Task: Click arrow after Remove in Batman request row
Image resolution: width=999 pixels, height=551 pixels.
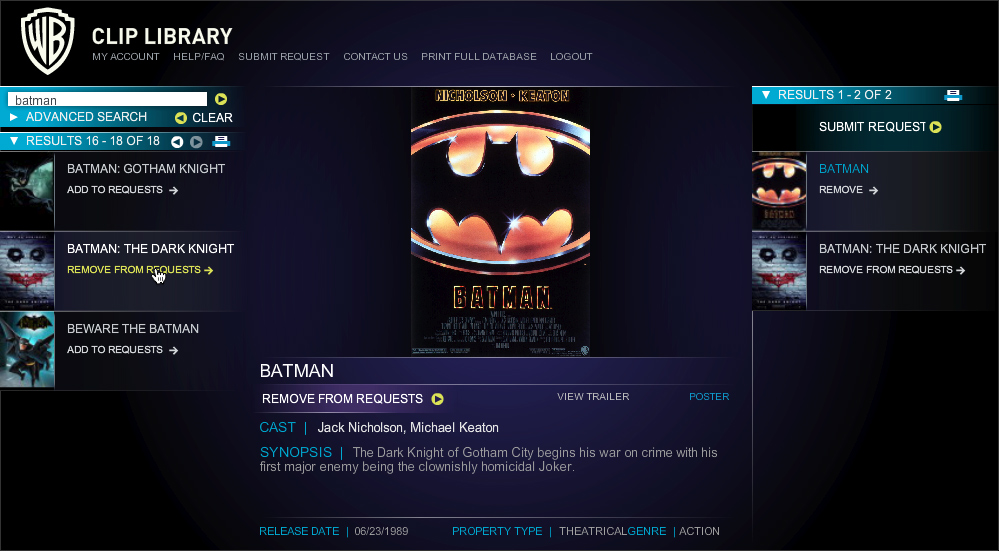Action: 873,190
